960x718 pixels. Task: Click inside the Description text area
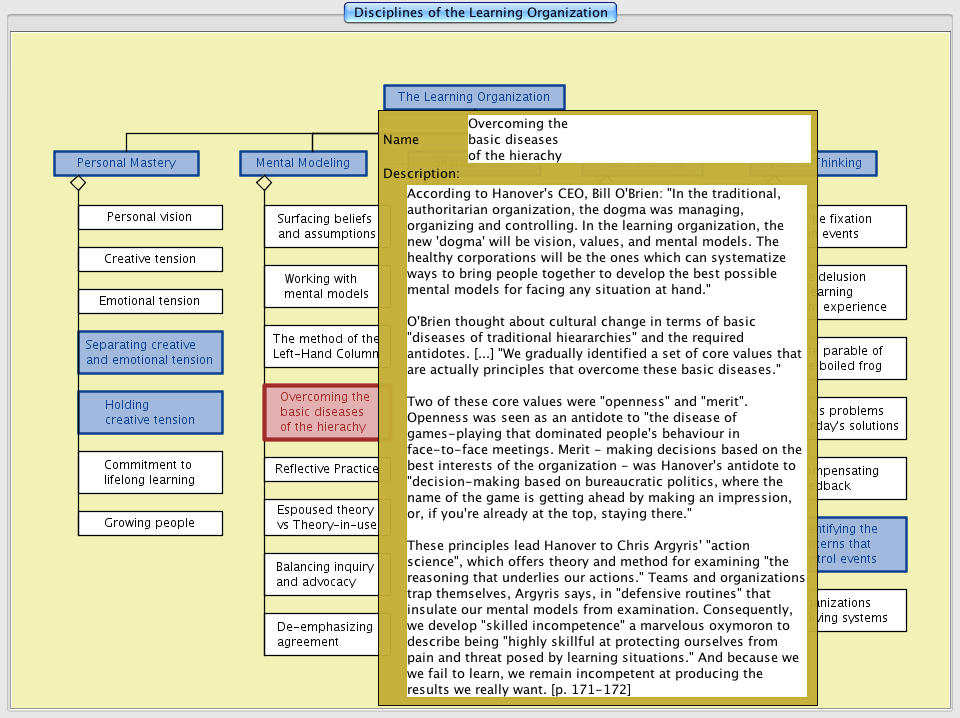click(606, 440)
